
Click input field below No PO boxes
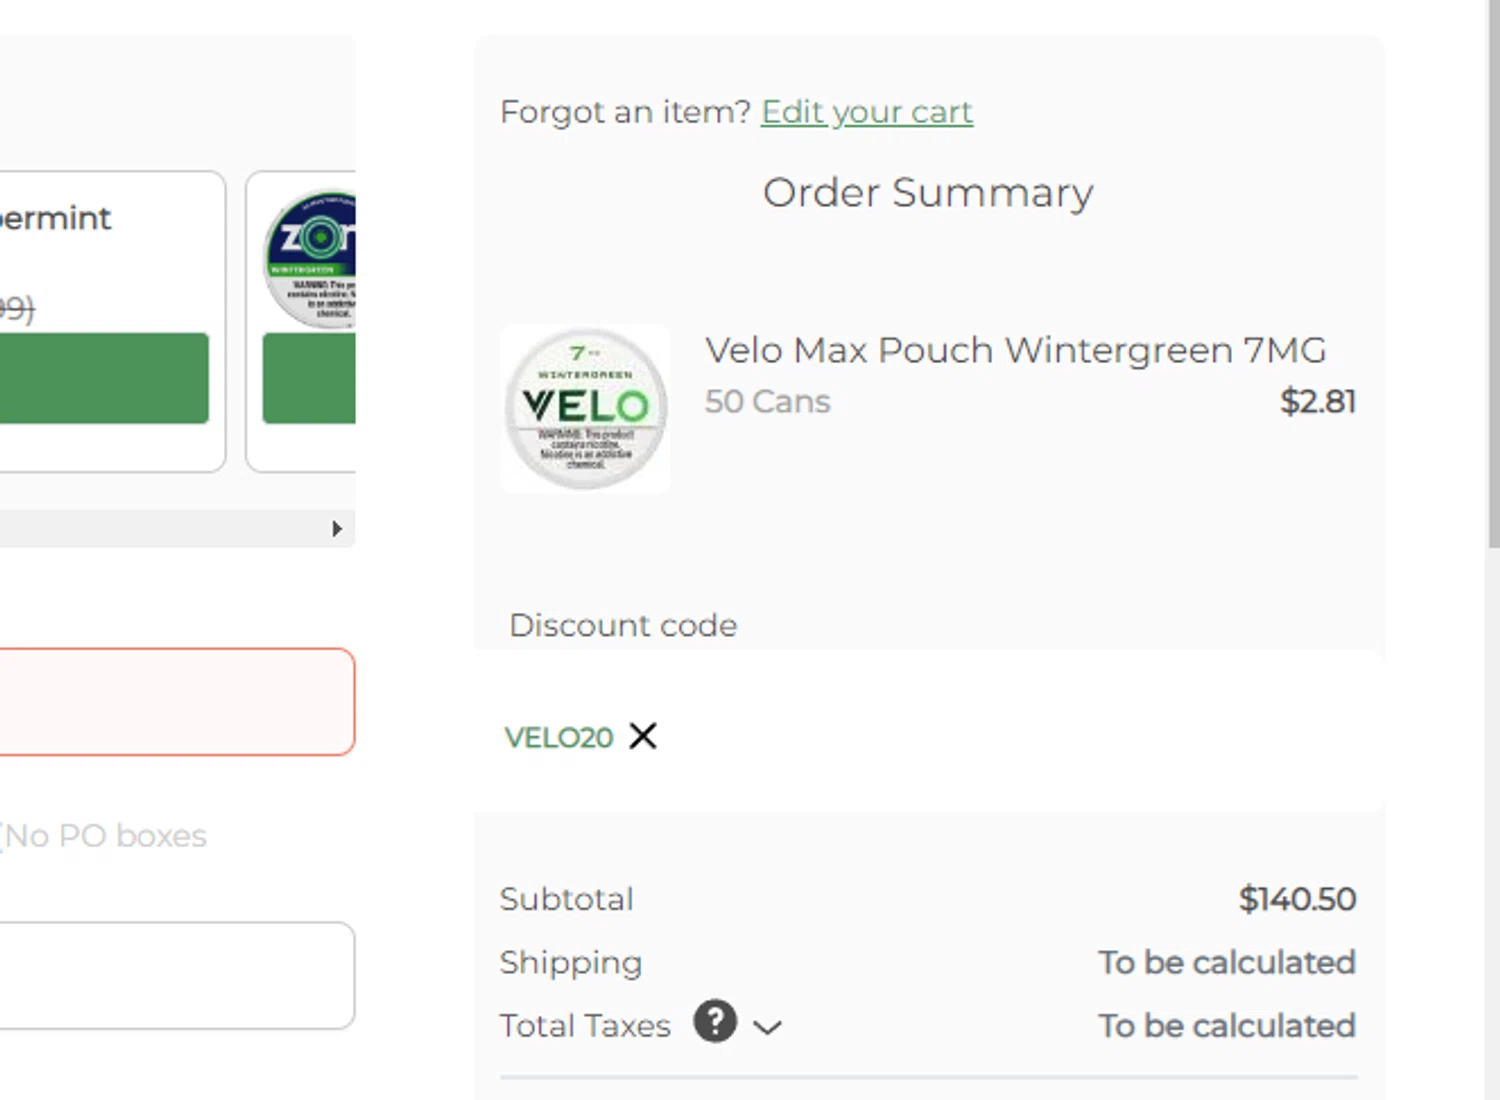[175, 975]
